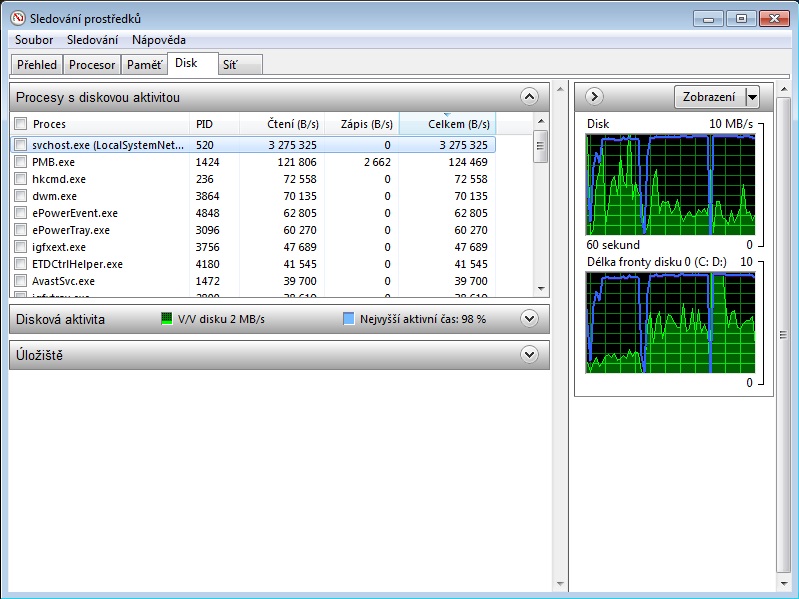Select the ePowerTray.exe process name

pos(71,230)
